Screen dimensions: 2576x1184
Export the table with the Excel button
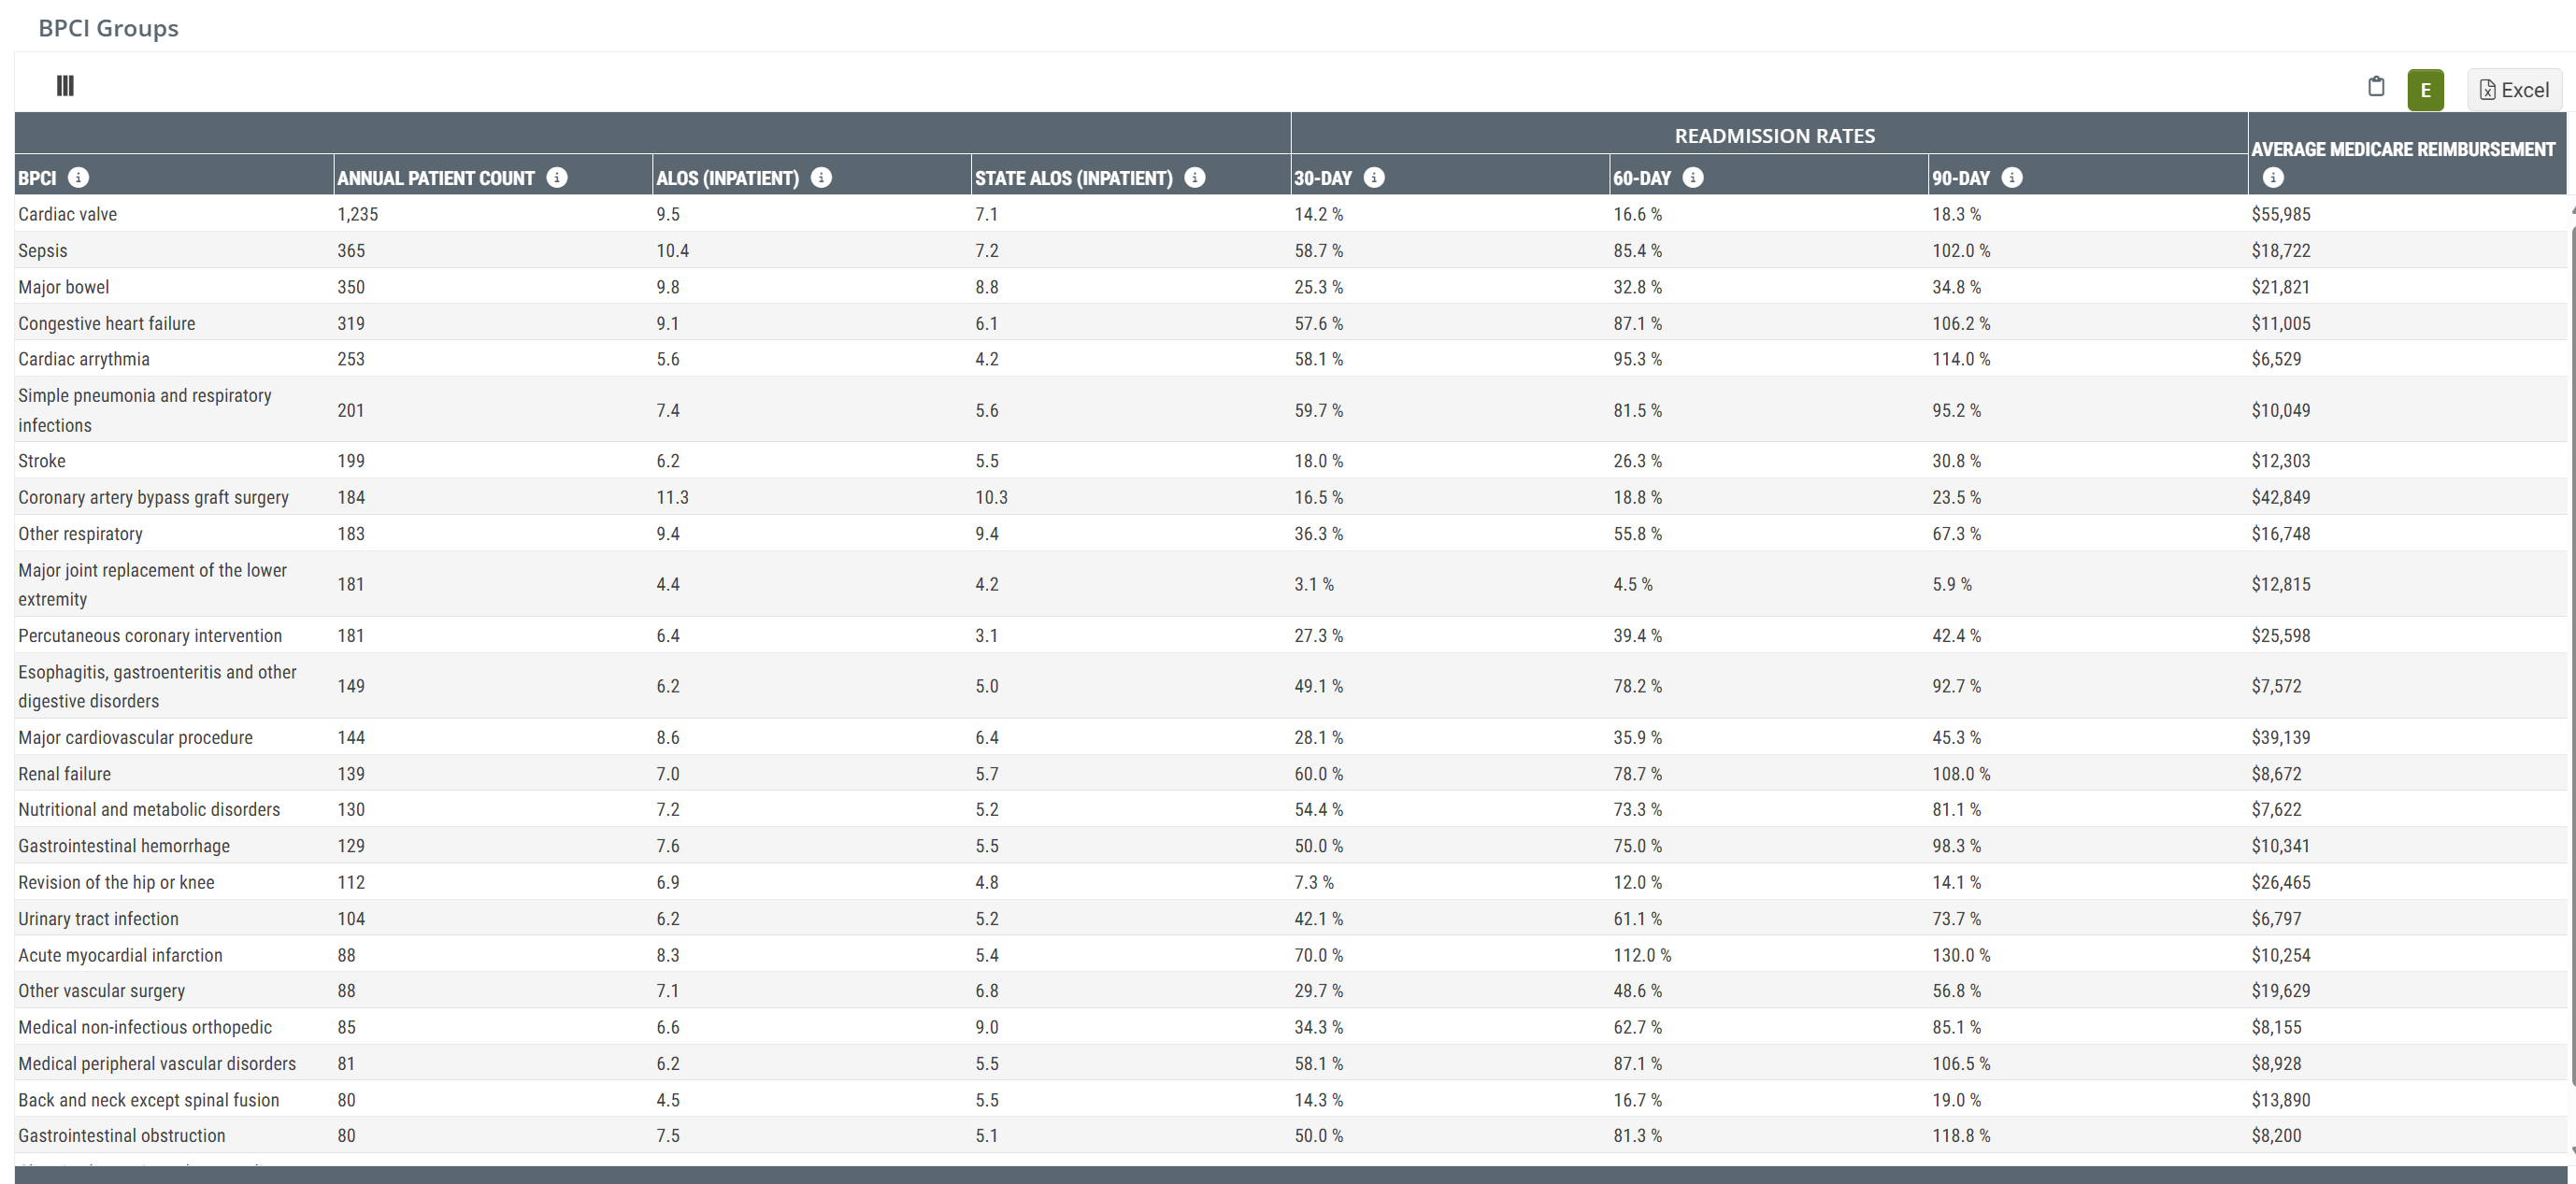point(2514,90)
